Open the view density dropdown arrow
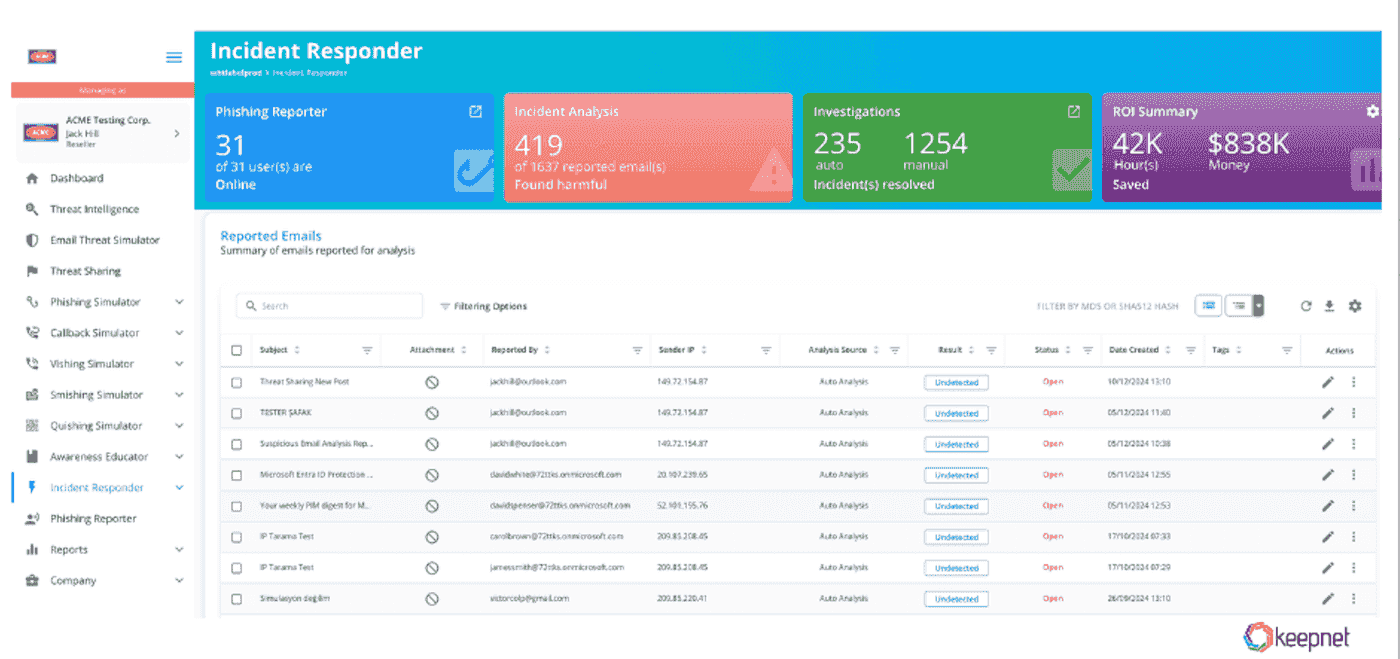 [x=1259, y=306]
